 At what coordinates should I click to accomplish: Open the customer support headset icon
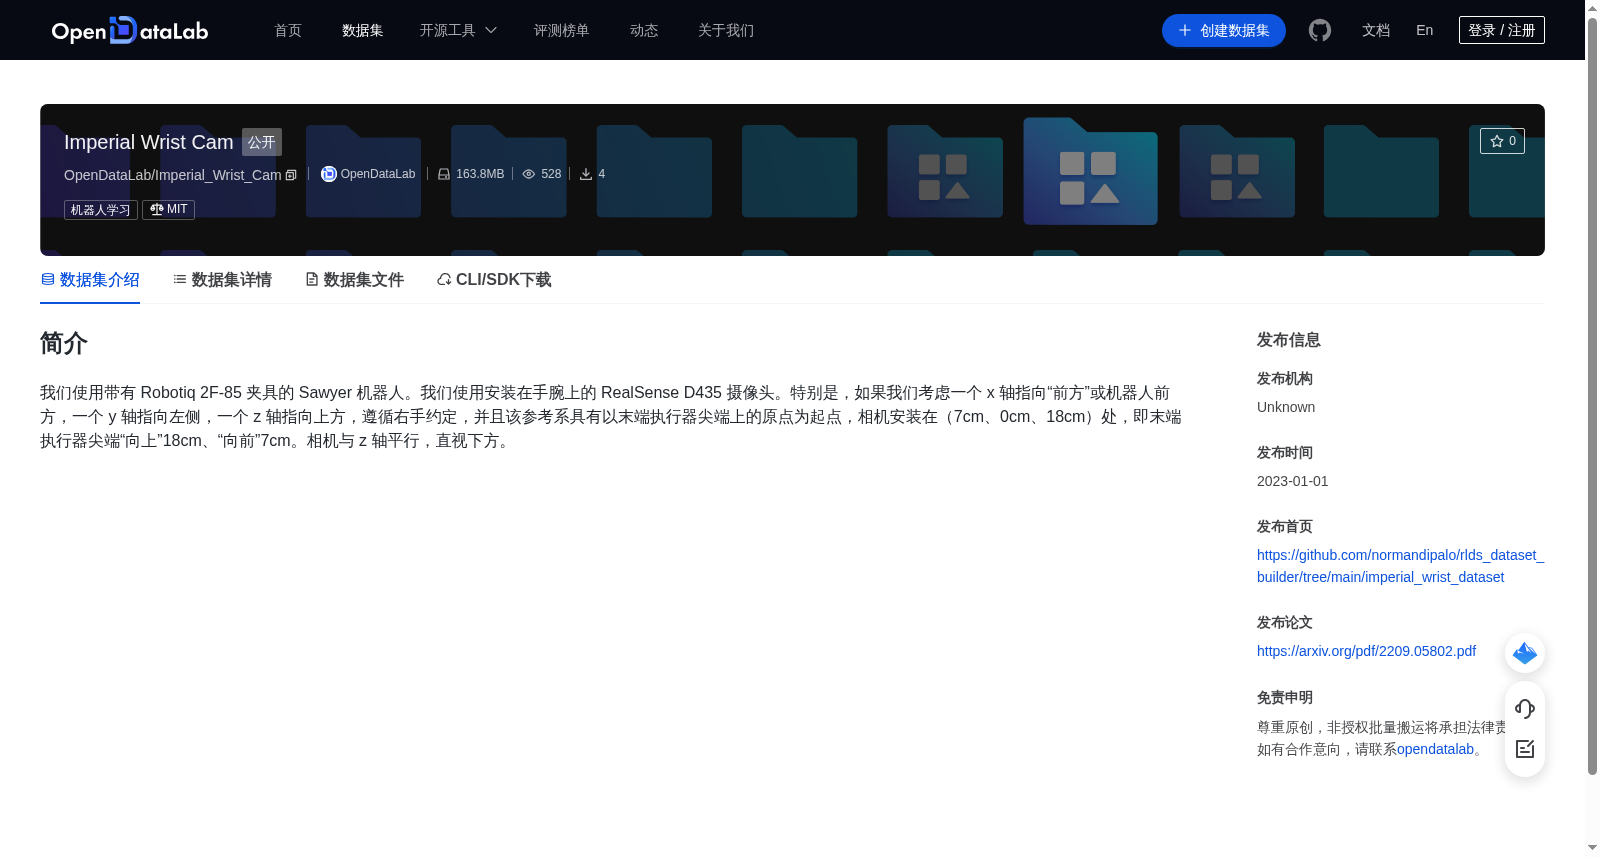coord(1525,708)
